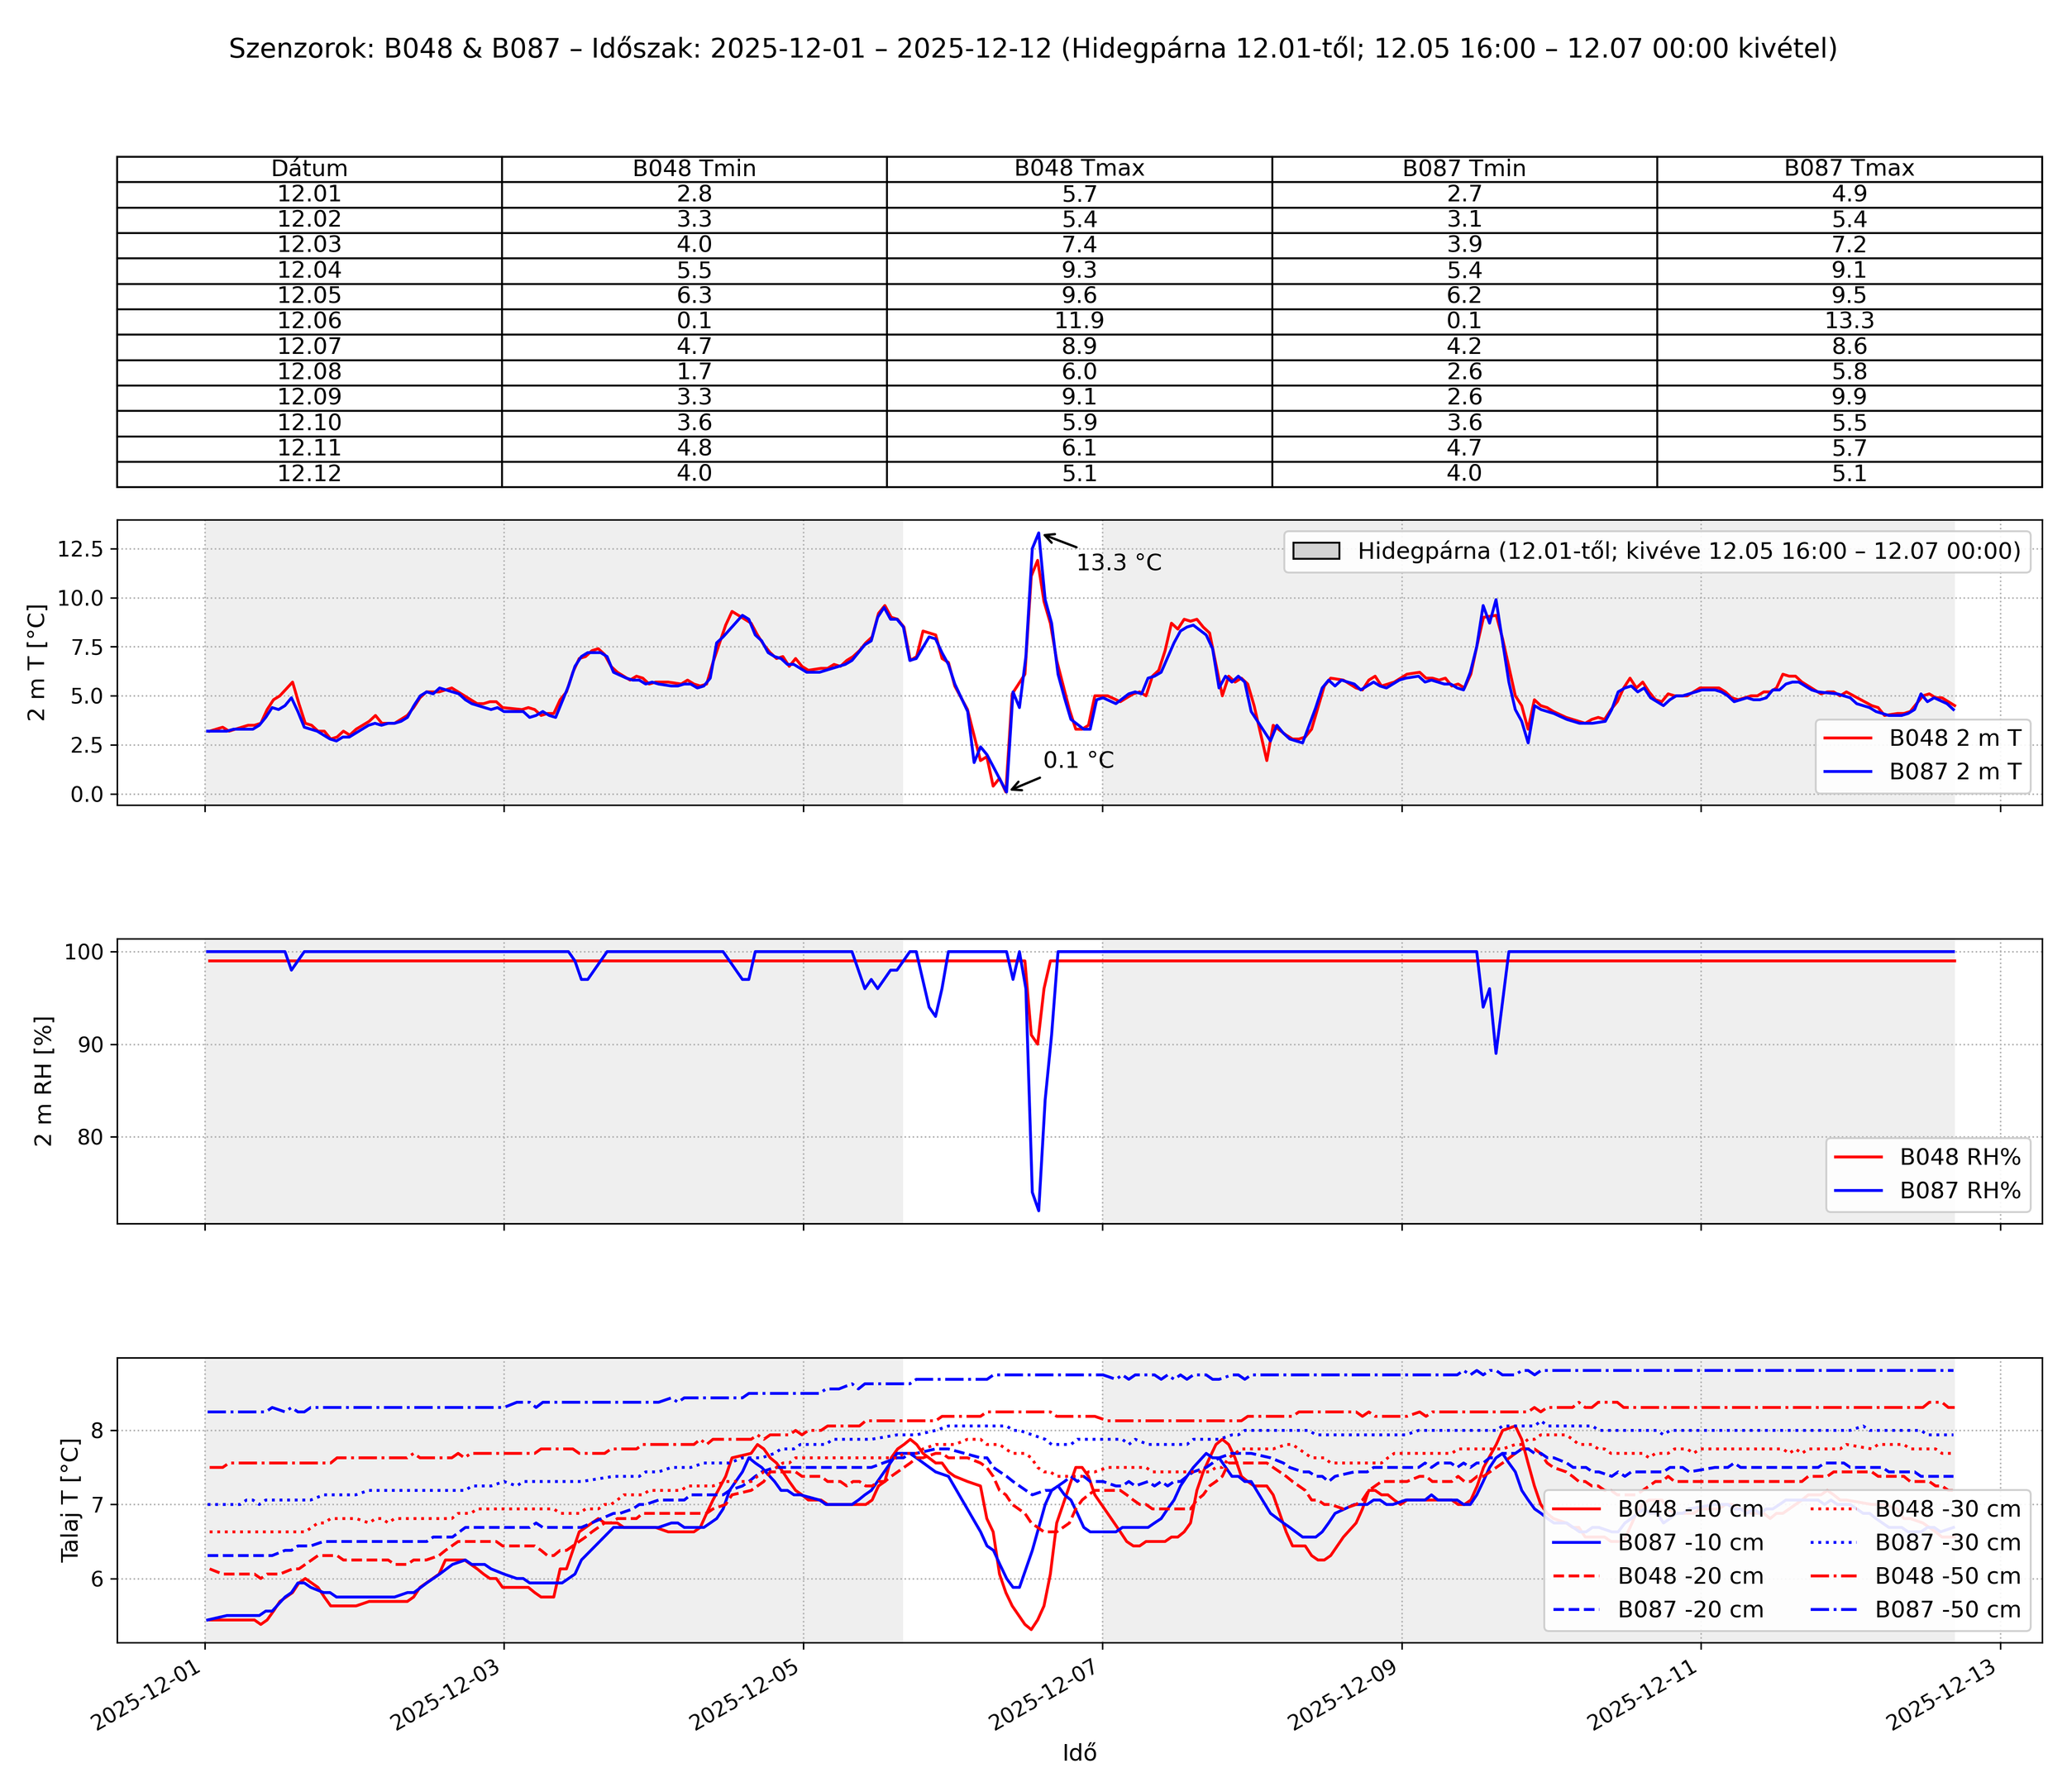Click the 11.9 value in B048 Tmax column
The height and width of the screenshot is (1792, 2067).
click(1078, 321)
